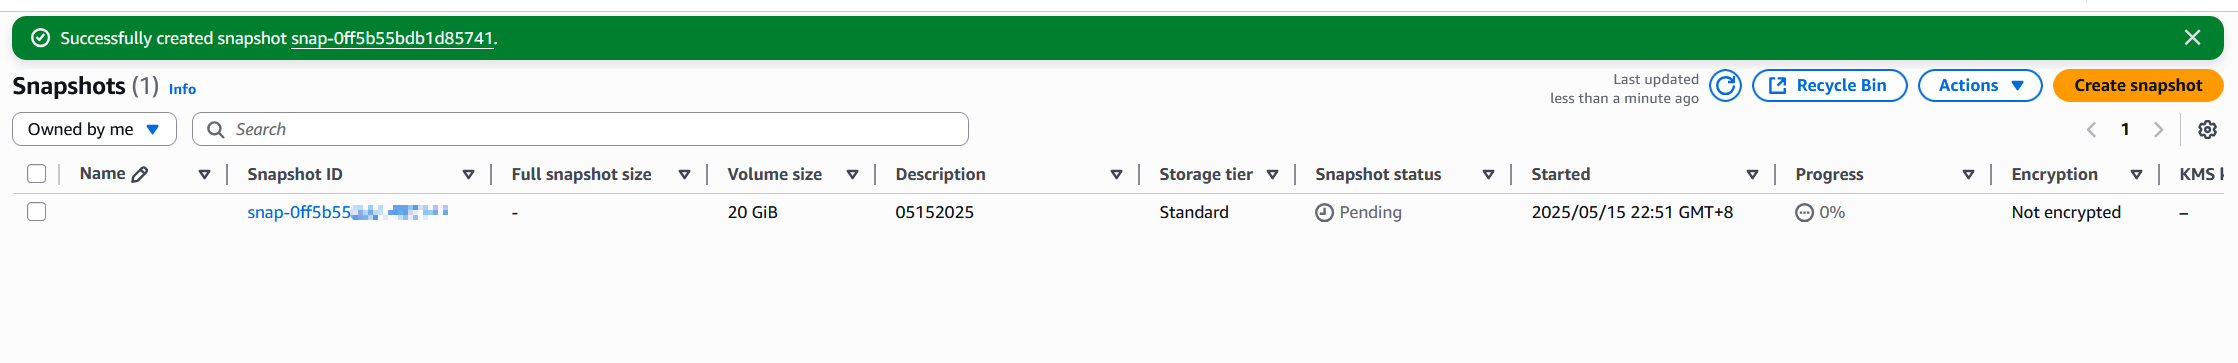This screenshot has height=363, width=2238.
Task: Check the snapshot row checkbox
Action: (x=37, y=212)
